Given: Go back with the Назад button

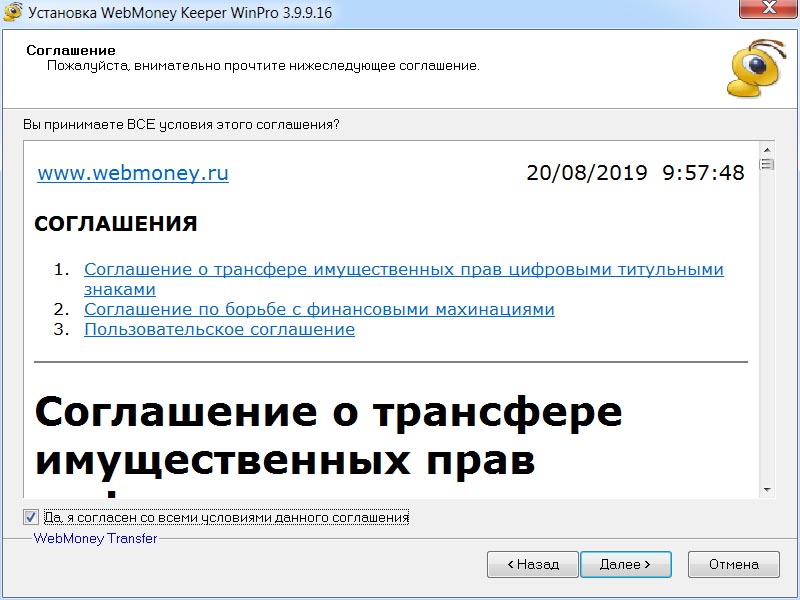Looking at the screenshot, I should [x=533, y=564].
